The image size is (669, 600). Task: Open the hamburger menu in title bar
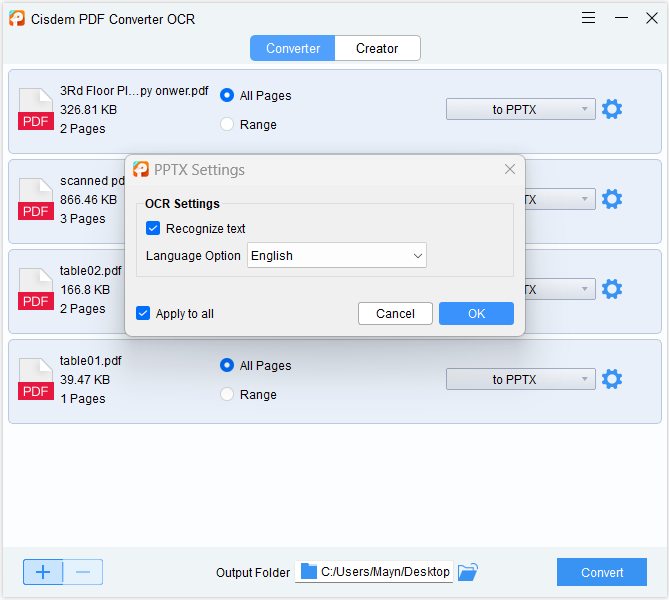(589, 18)
